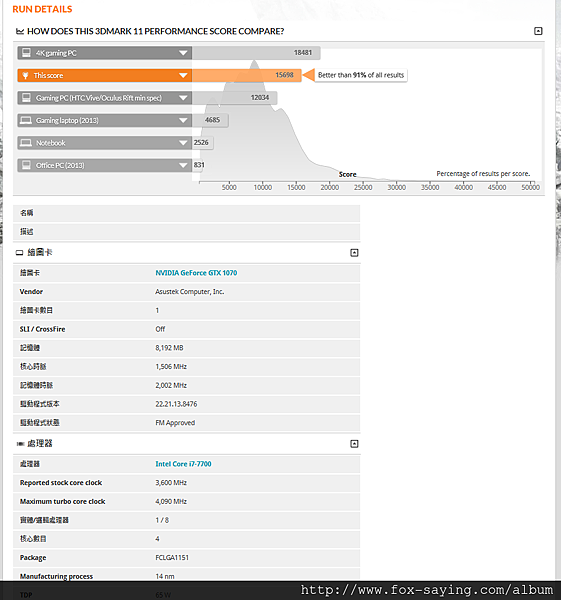Viewport: 561px width, 600px height.
Task: Click the desktop icon beside Office PC (2013)
Action: click(x=26, y=165)
